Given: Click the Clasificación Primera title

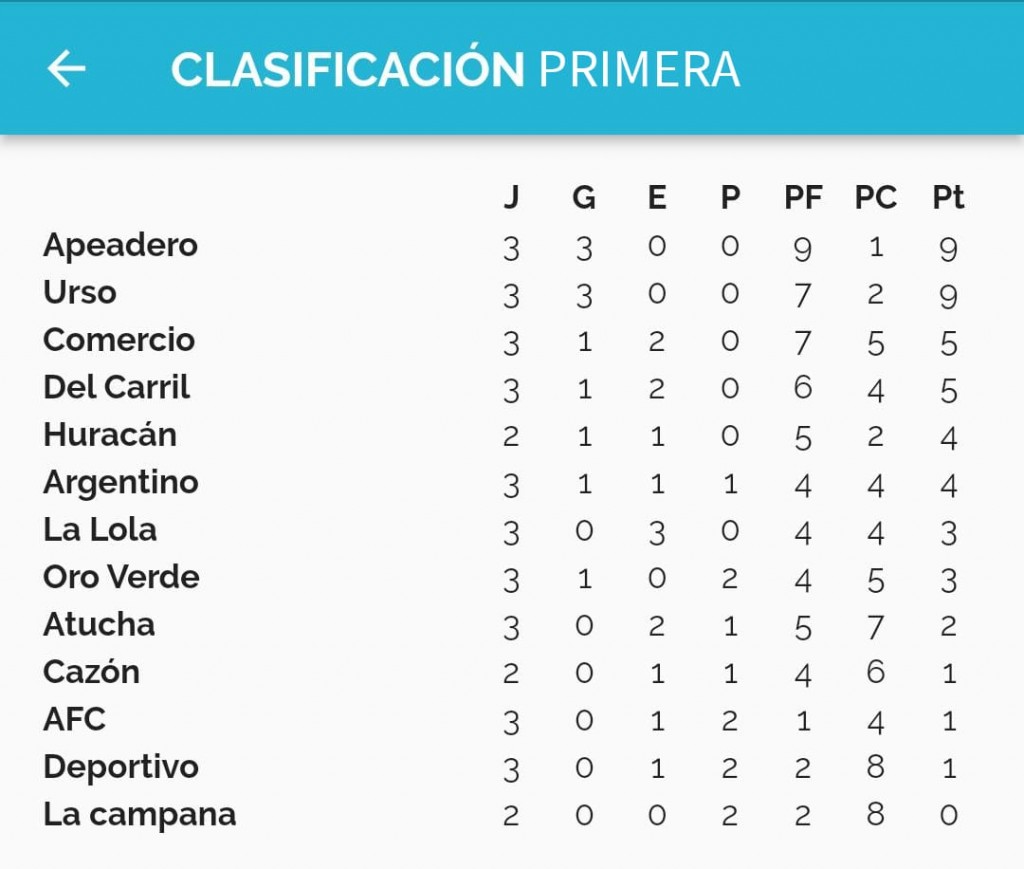Looking at the screenshot, I should click(455, 69).
